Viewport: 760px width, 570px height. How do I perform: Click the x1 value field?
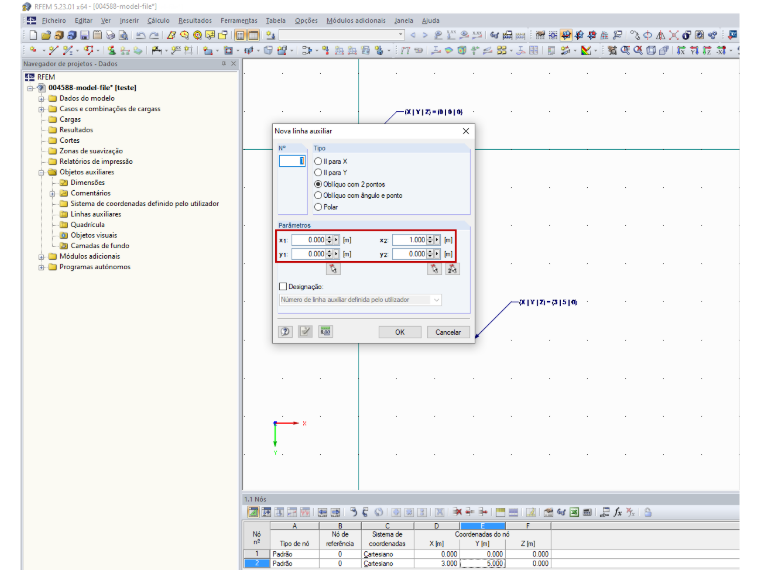(309, 240)
